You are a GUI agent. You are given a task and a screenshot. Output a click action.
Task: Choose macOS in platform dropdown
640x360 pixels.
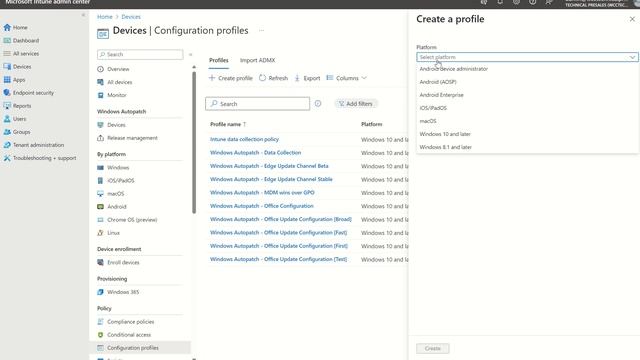coord(428,121)
